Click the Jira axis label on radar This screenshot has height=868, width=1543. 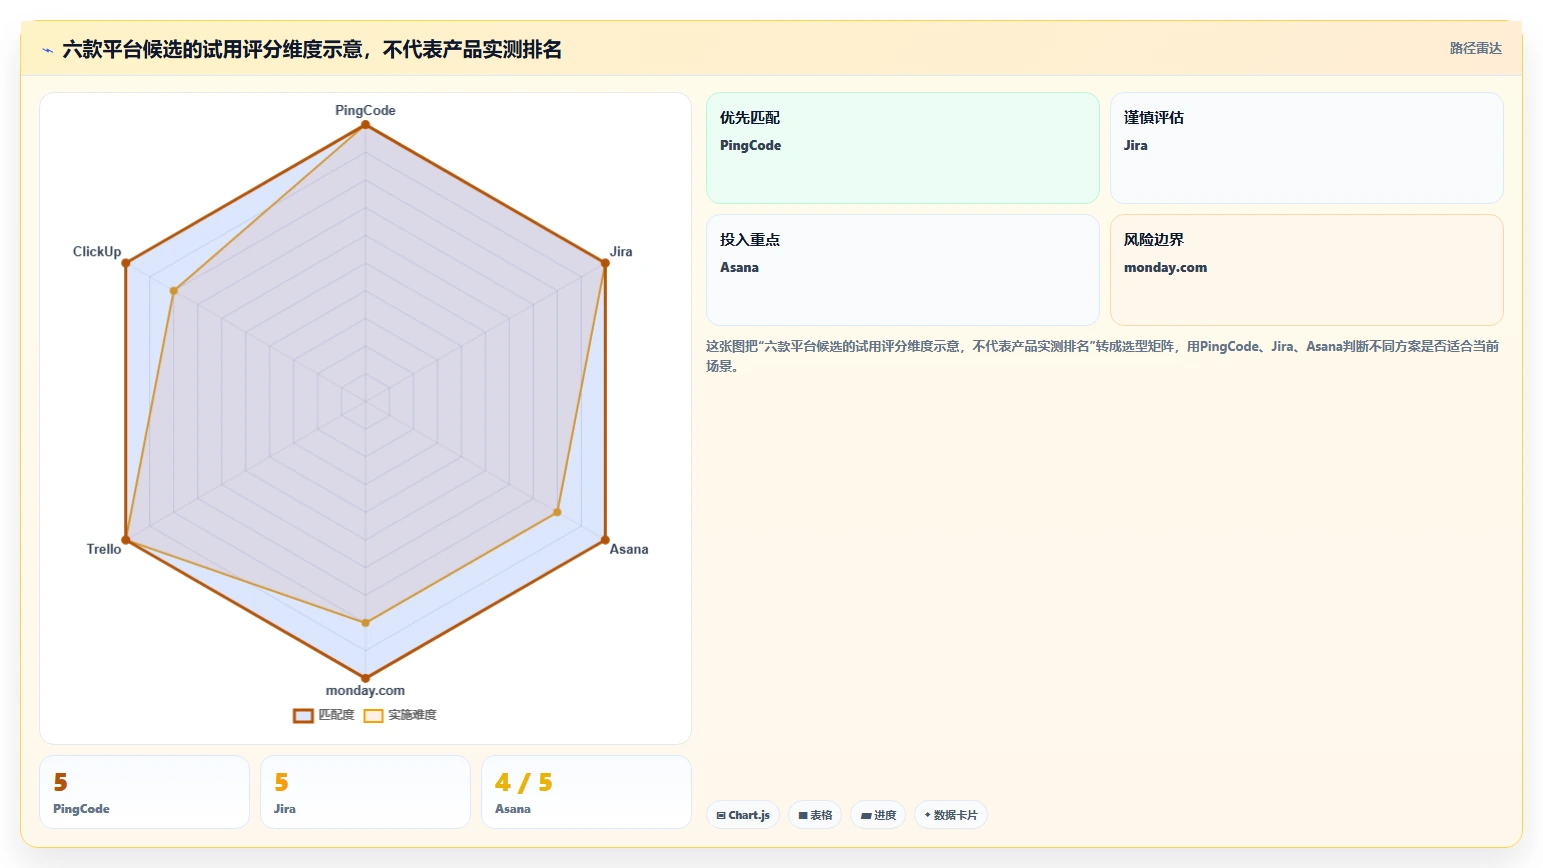(x=621, y=251)
